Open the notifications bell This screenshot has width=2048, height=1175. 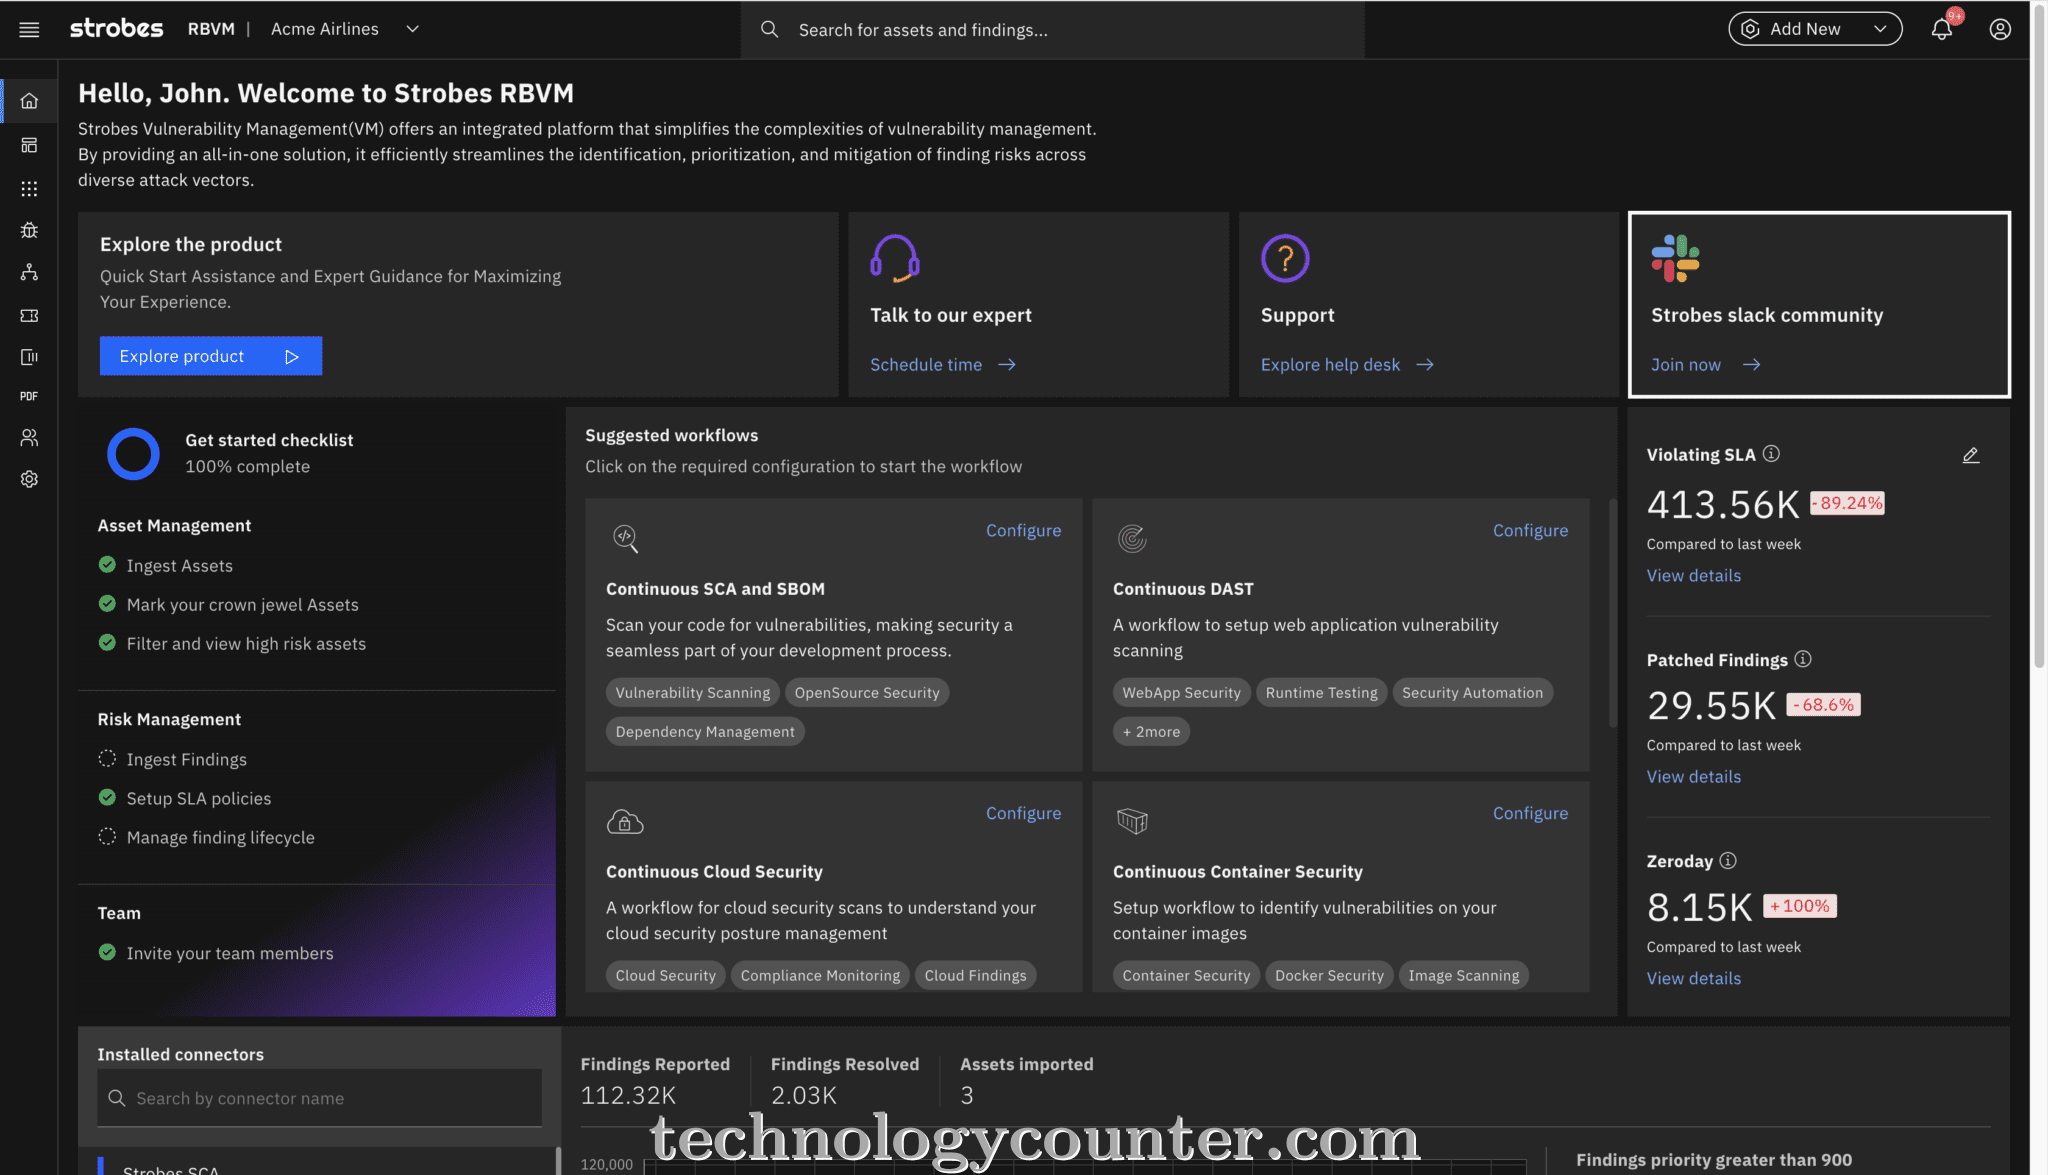tap(1942, 29)
